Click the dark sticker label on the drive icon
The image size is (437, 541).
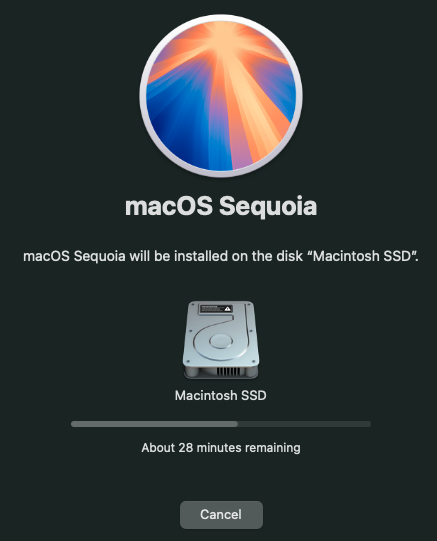click(216, 309)
